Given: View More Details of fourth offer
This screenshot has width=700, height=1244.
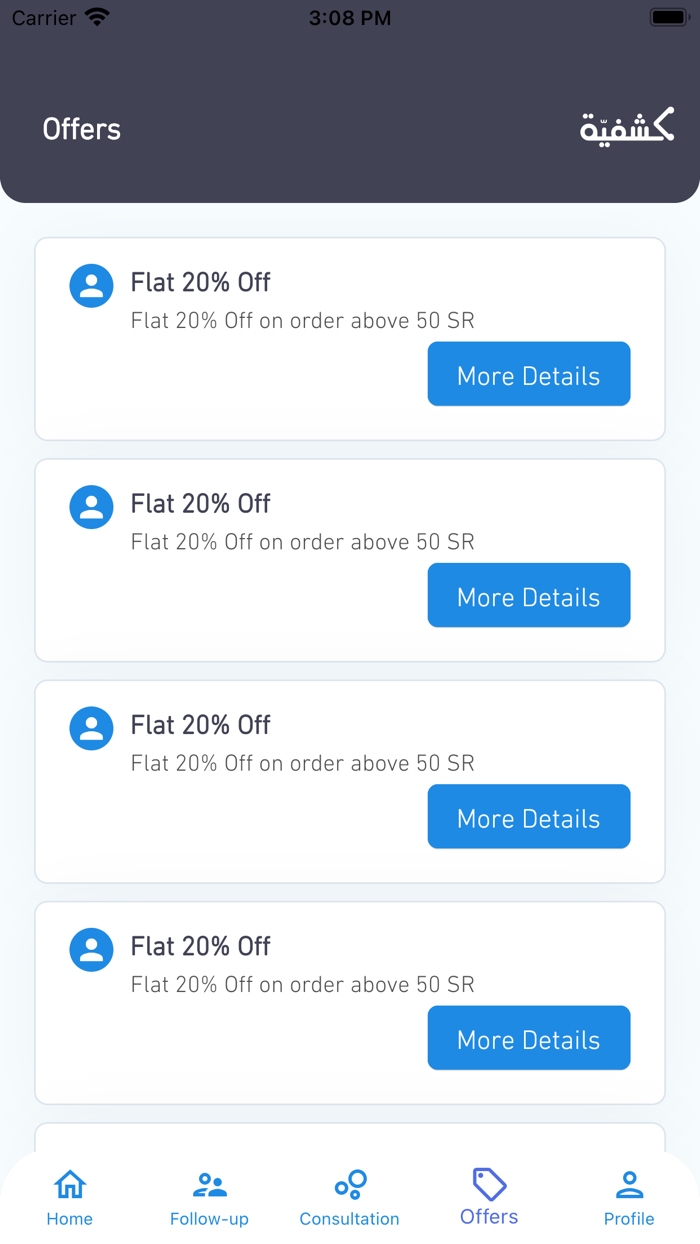Looking at the screenshot, I should coord(529,1038).
